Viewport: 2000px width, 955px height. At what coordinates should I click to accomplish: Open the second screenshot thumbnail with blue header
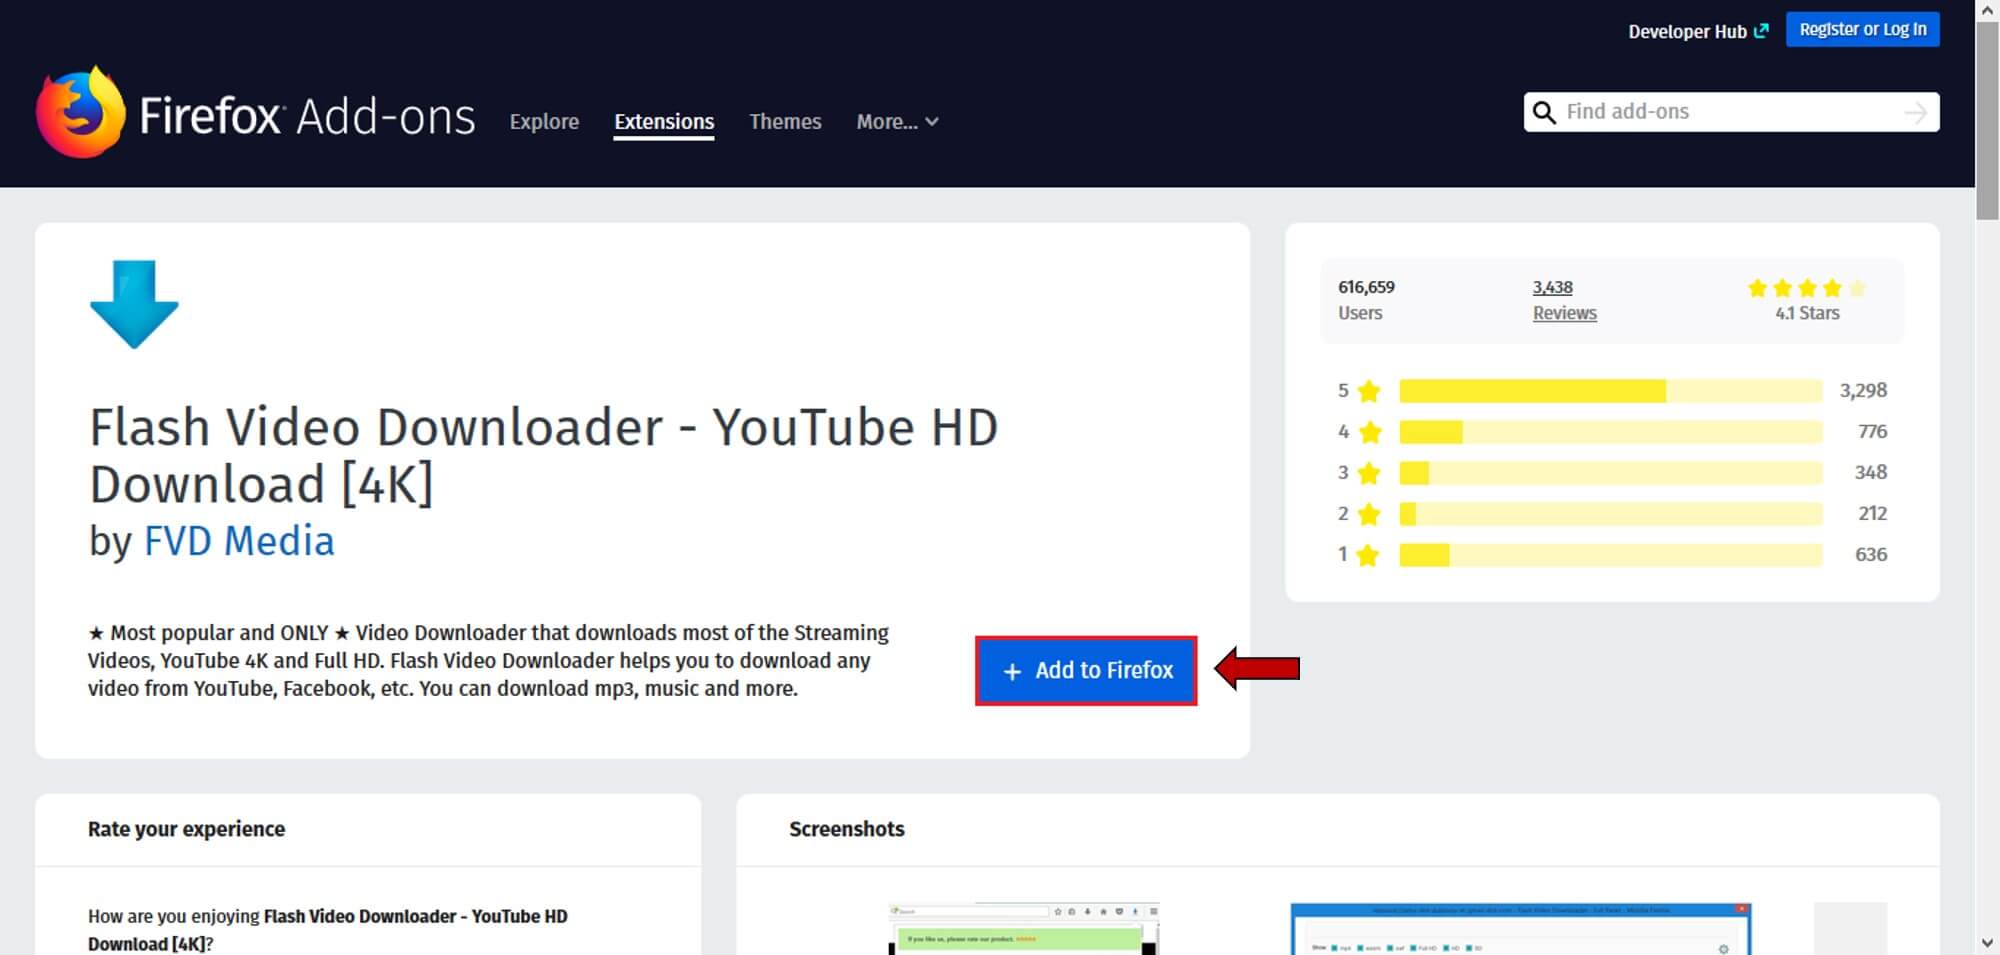tap(1520, 928)
